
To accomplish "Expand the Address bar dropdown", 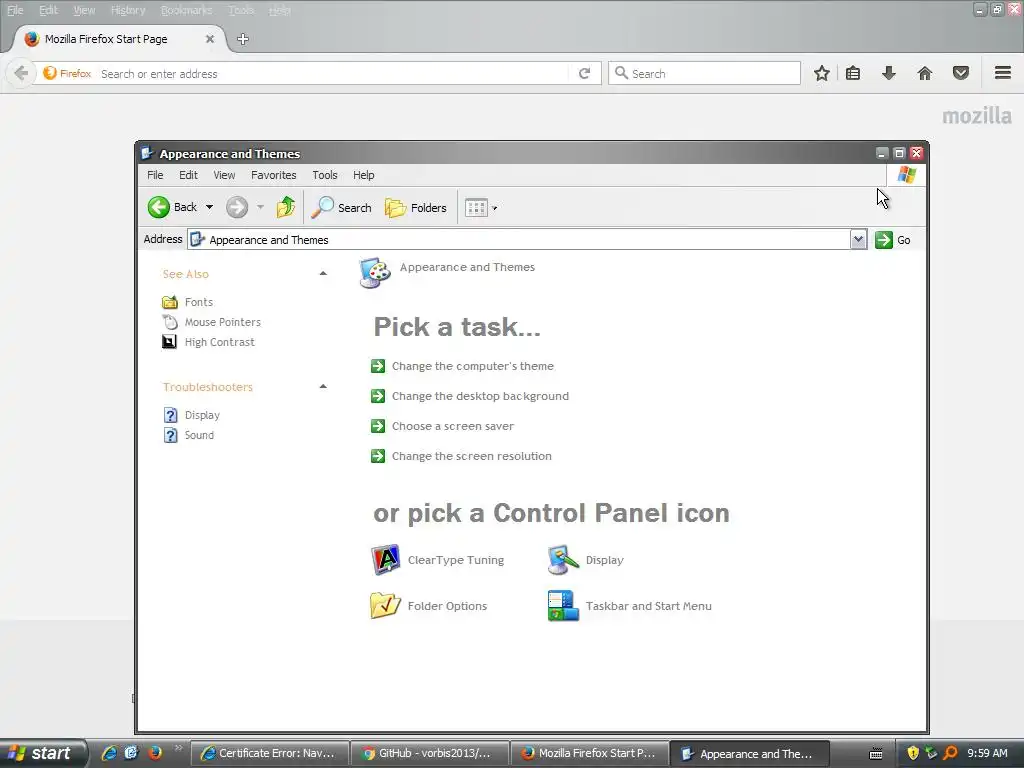I will pos(858,240).
